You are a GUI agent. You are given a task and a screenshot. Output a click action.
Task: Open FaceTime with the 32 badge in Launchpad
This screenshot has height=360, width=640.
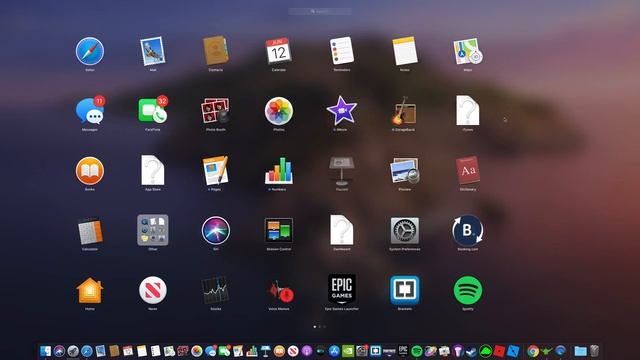point(153,111)
